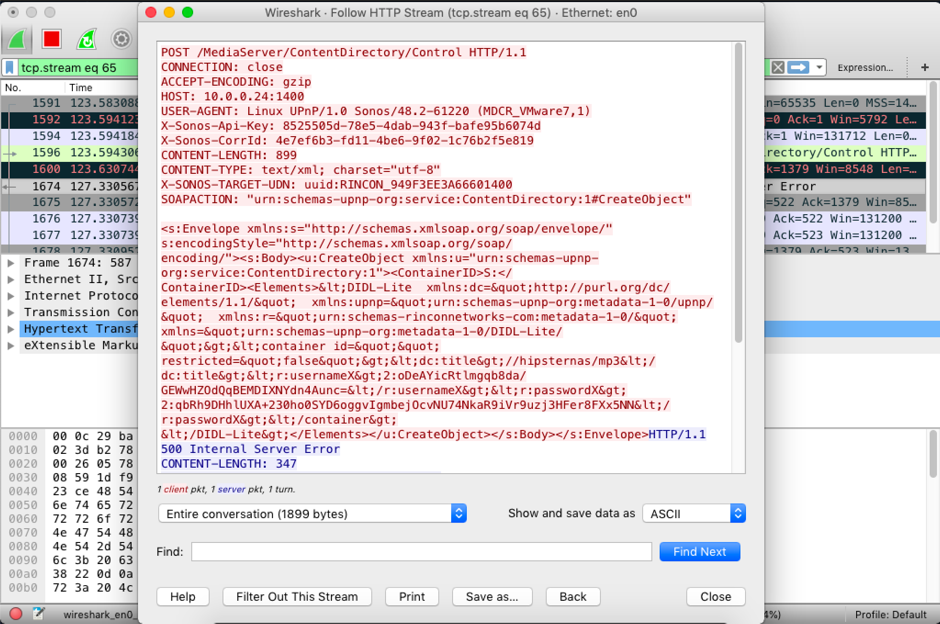
Task: Click the USER-AGENT header line in the stream
Action: coord(376,111)
